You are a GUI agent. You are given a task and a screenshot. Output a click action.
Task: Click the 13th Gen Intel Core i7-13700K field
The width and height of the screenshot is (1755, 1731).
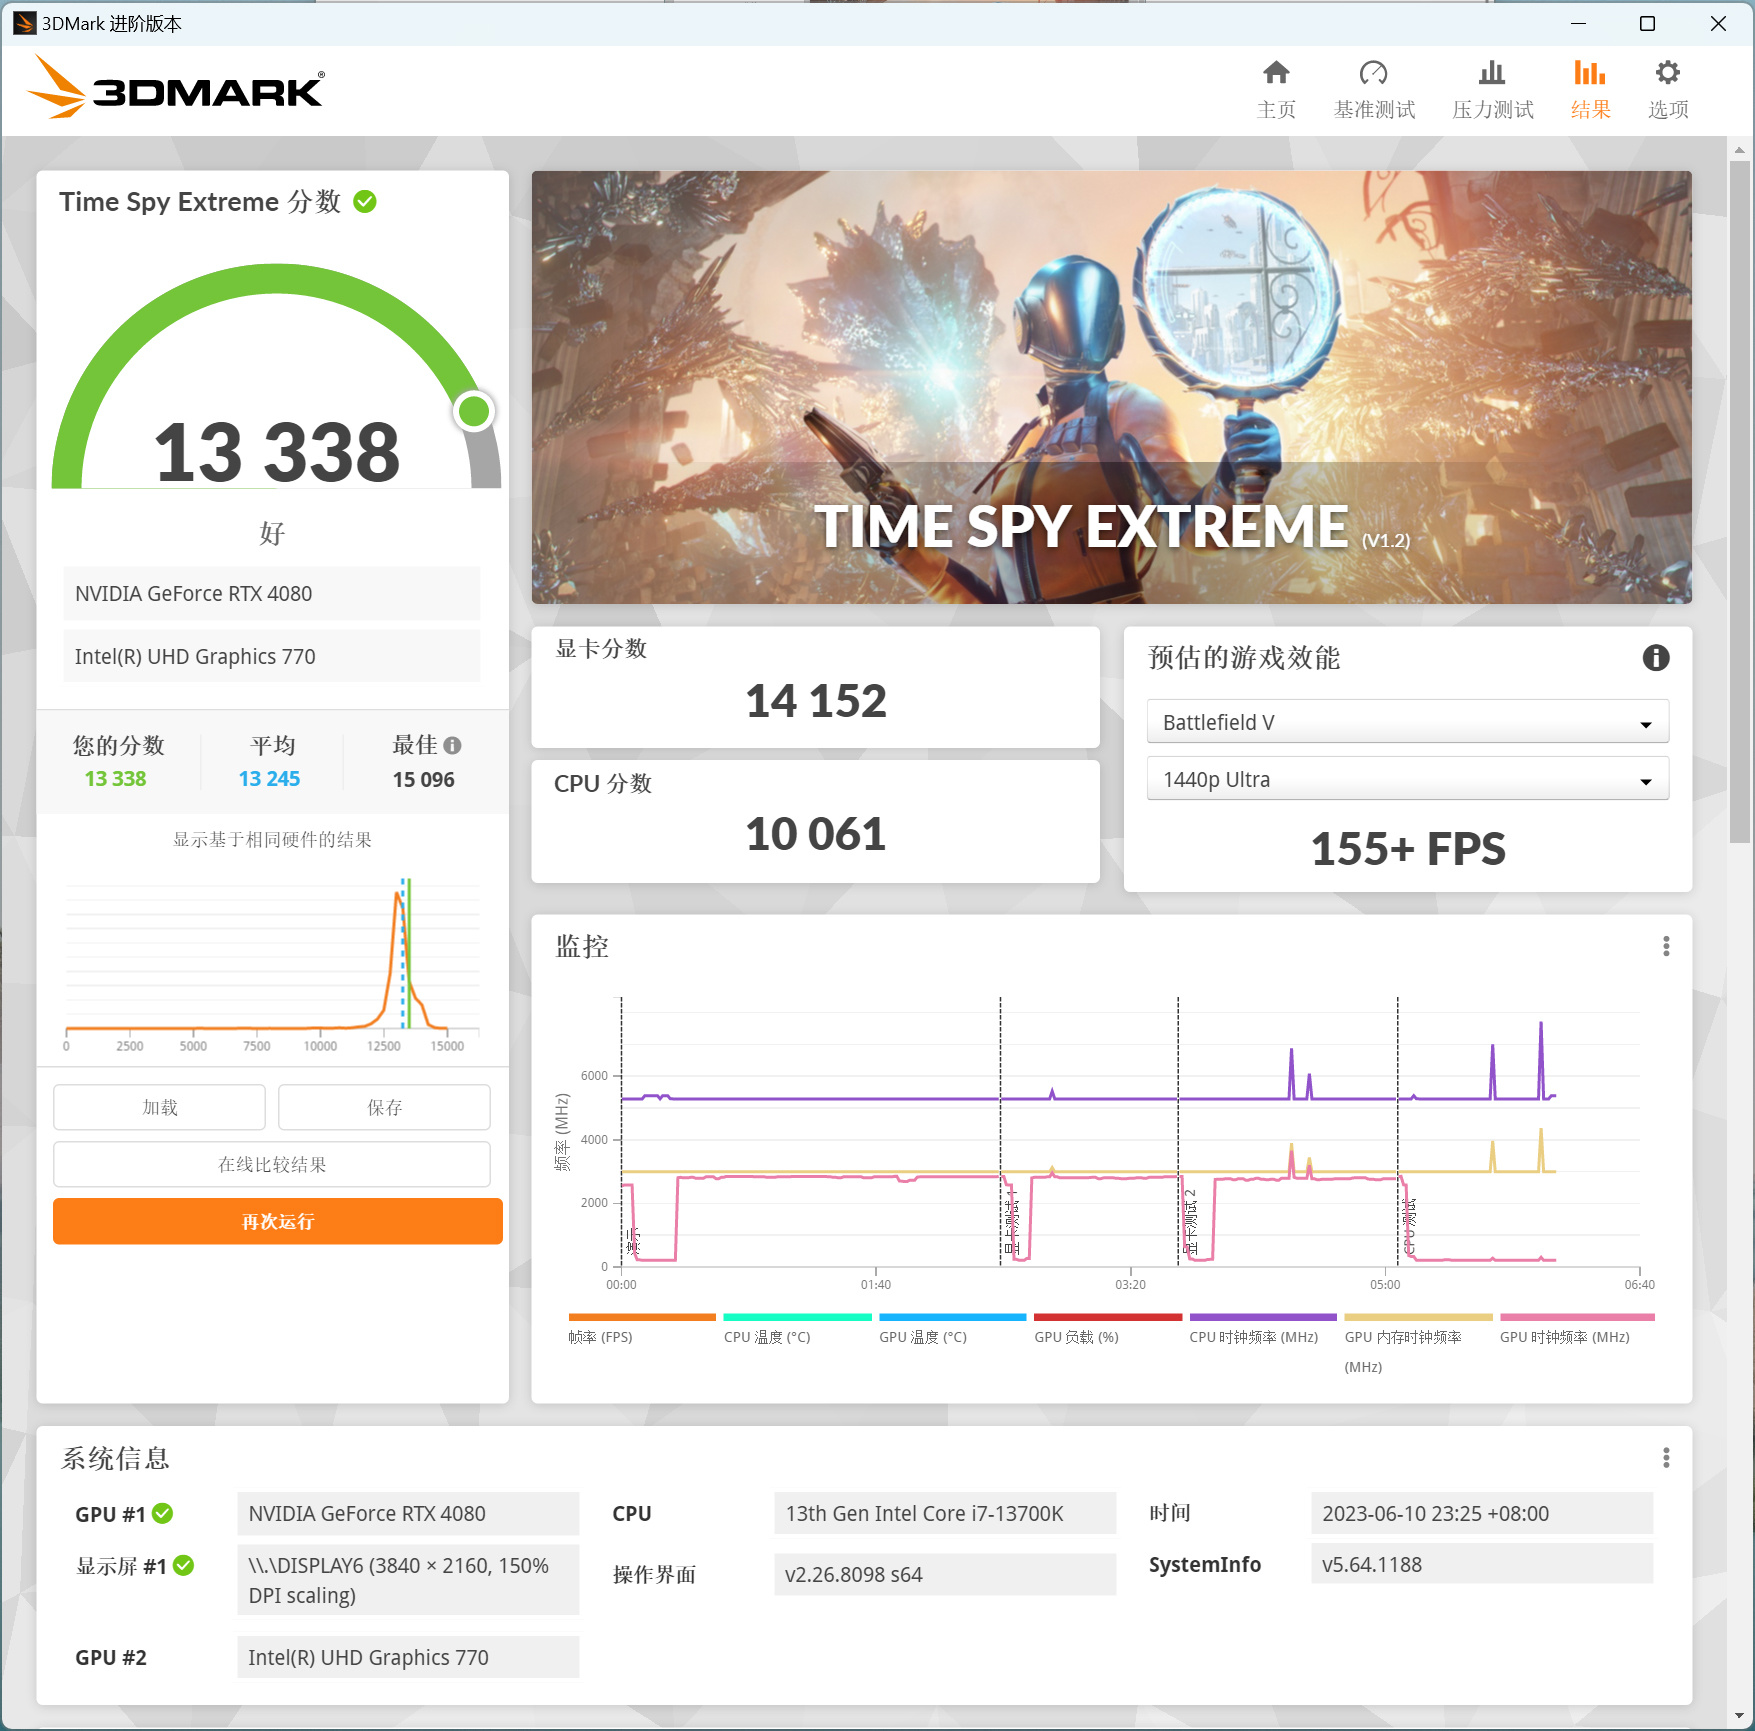(945, 1514)
